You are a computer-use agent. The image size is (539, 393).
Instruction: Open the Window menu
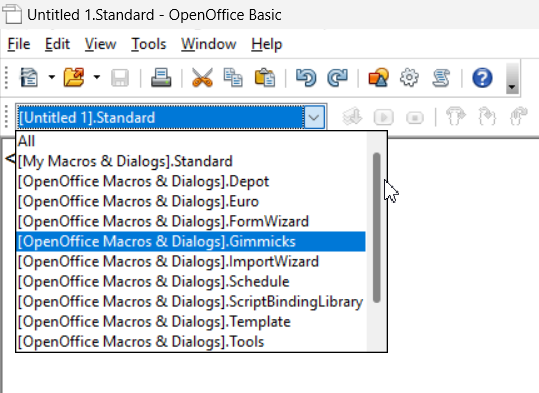209,44
